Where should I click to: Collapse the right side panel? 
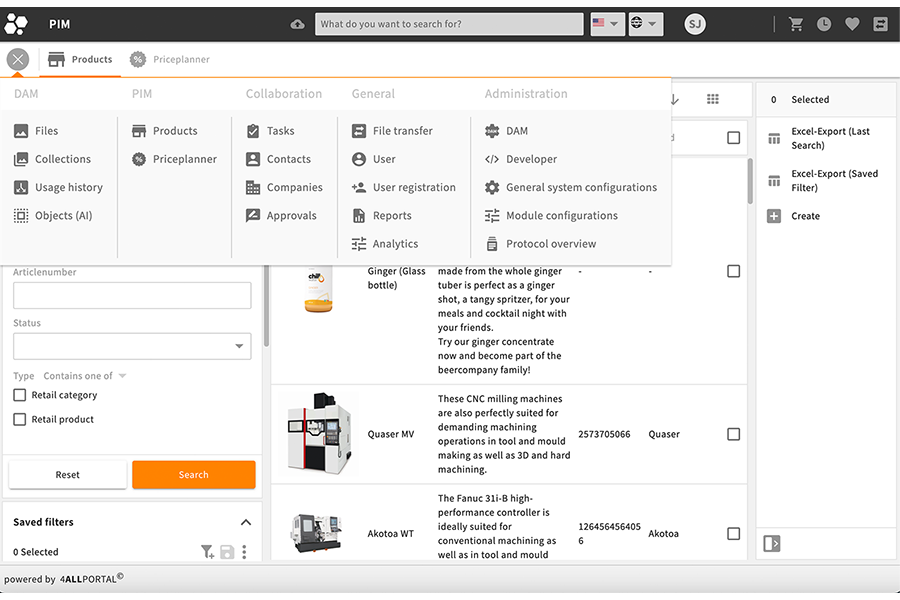click(771, 543)
